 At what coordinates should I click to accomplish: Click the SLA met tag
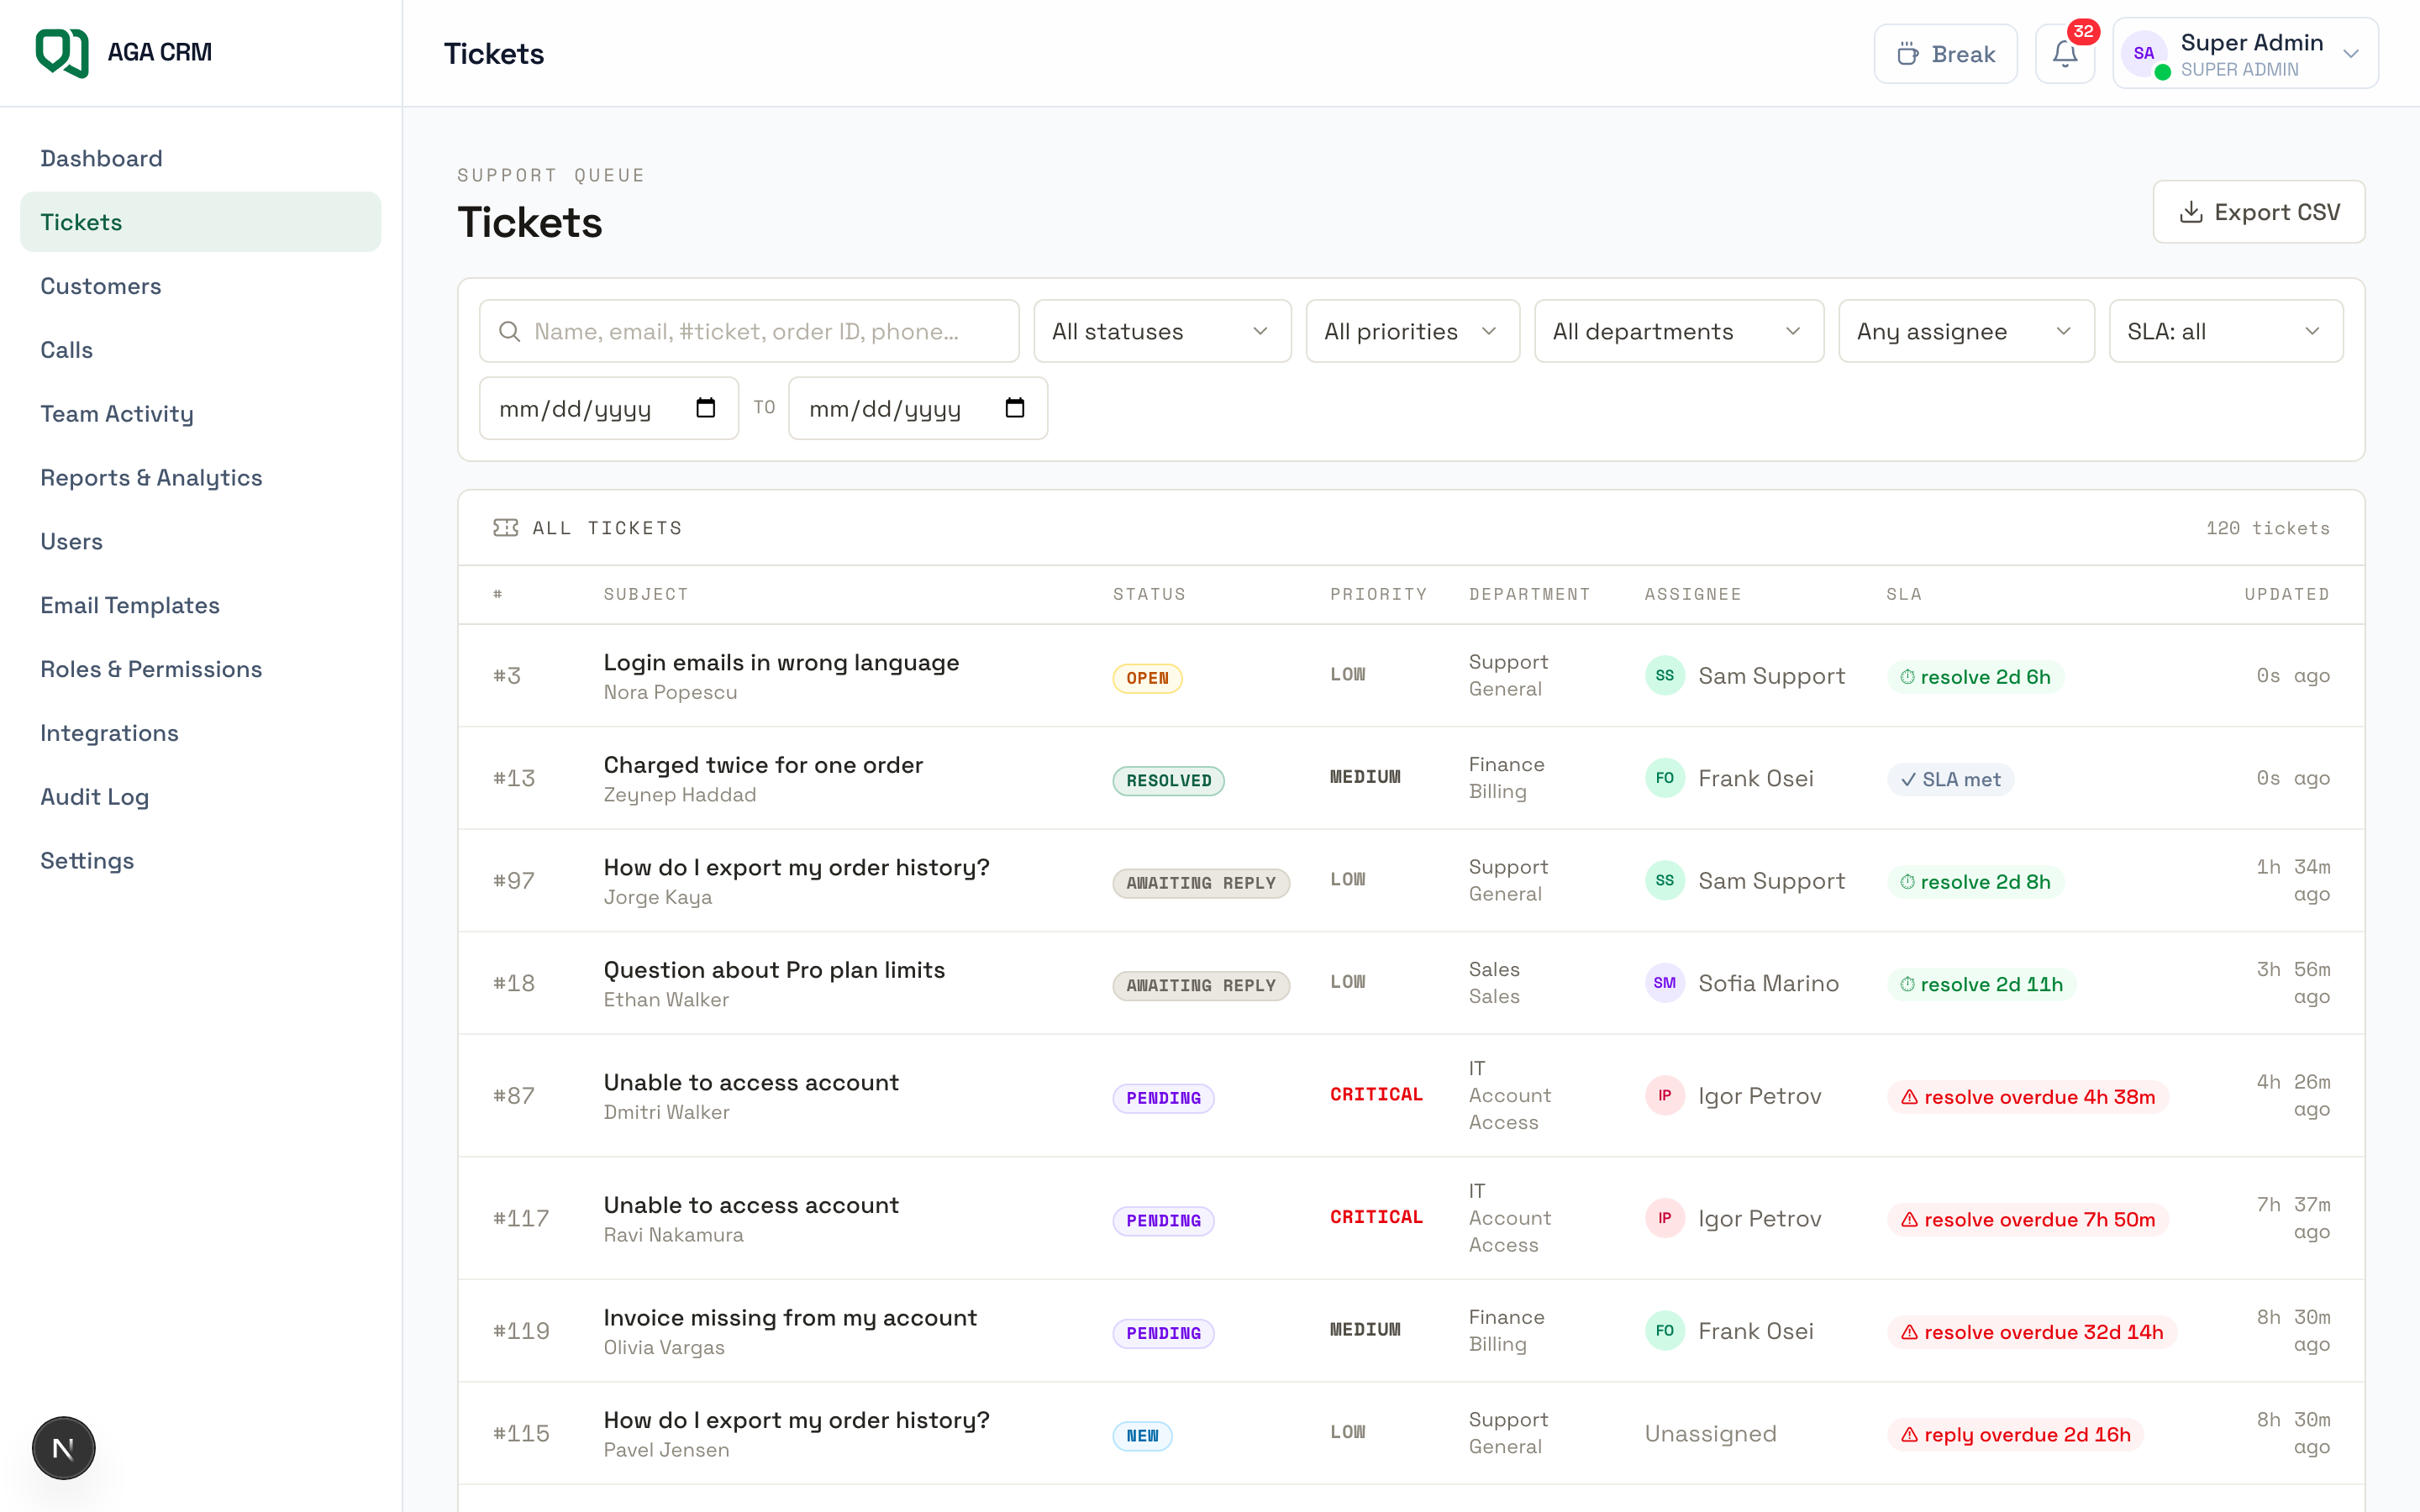(1950, 779)
